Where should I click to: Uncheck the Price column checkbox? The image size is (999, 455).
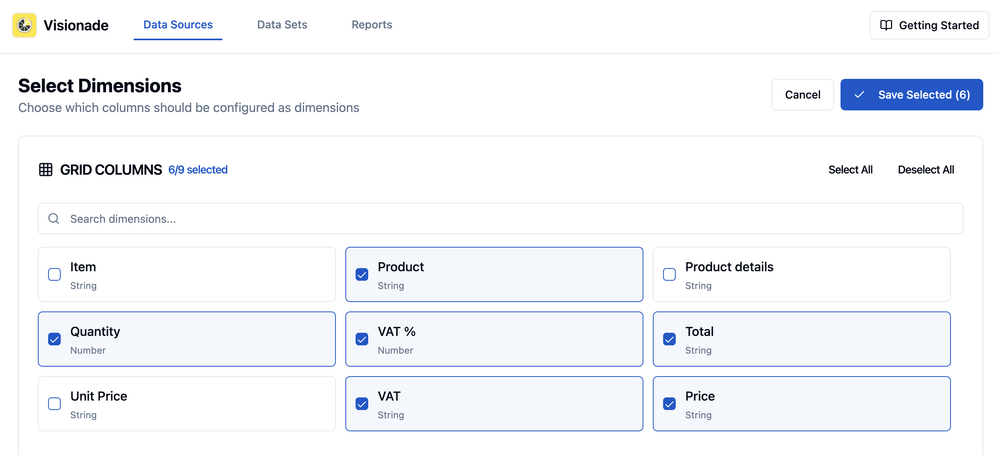click(670, 404)
